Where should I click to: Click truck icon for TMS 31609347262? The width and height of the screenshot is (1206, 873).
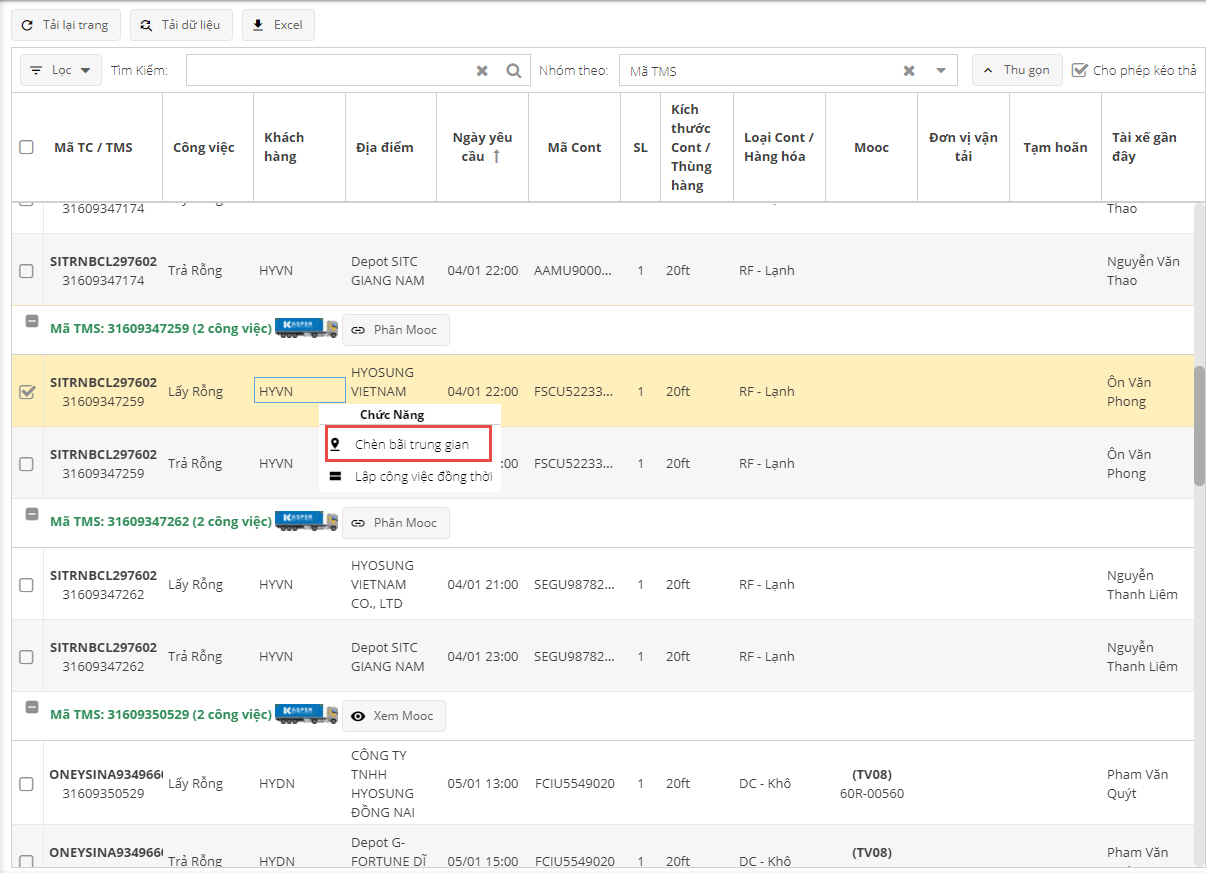click(x=306, y=522)
